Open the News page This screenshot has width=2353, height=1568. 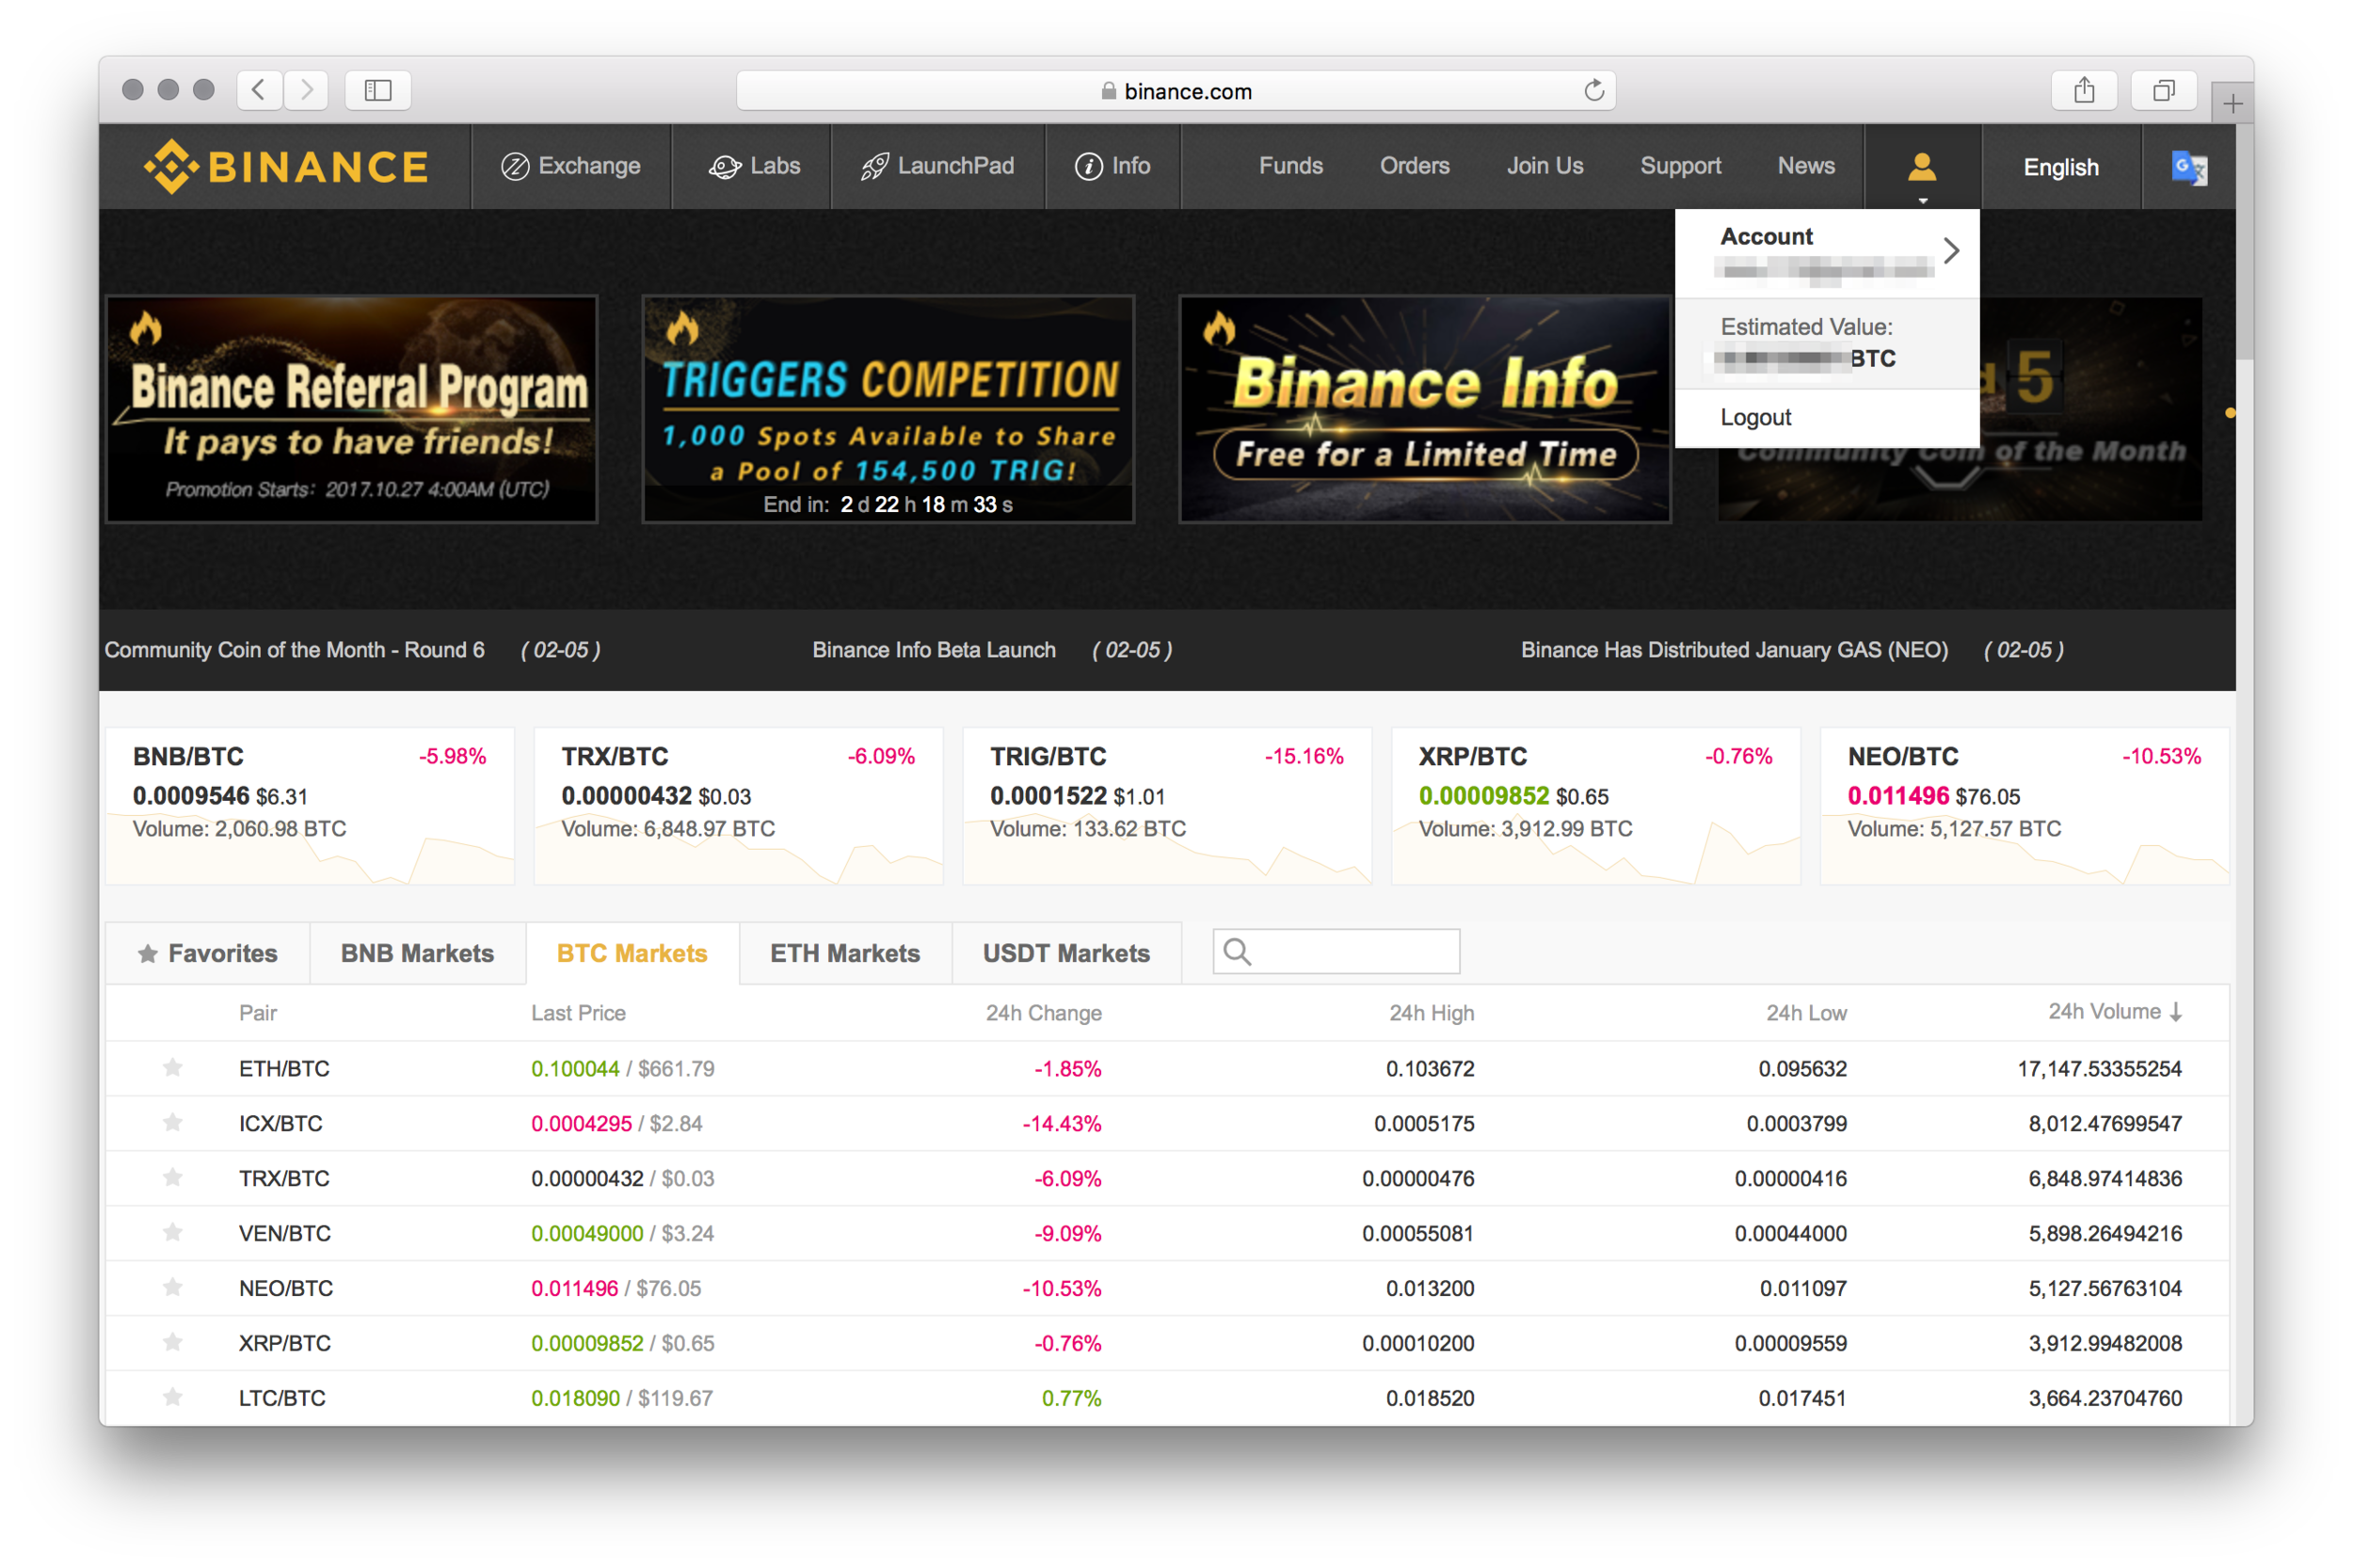(x=1805, y=166)
